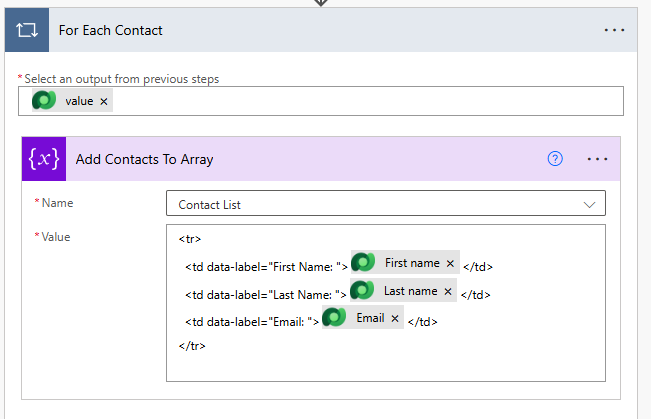Remove the Email dynamic token
Image resolution: width=651 pixels, height=419 pixels.
click(394, 320)
